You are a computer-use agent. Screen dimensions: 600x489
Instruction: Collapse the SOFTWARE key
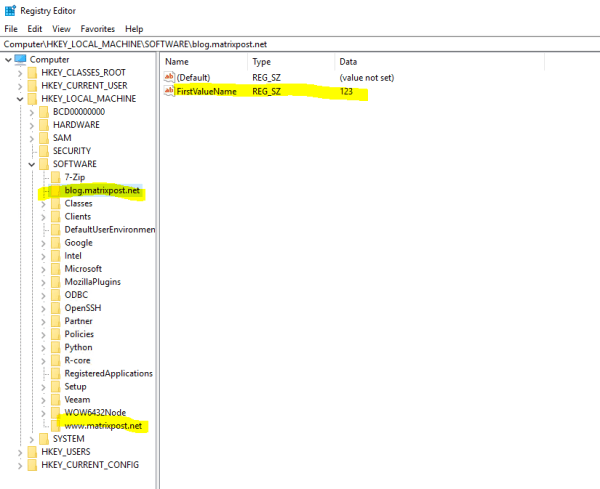click(32, 165)
